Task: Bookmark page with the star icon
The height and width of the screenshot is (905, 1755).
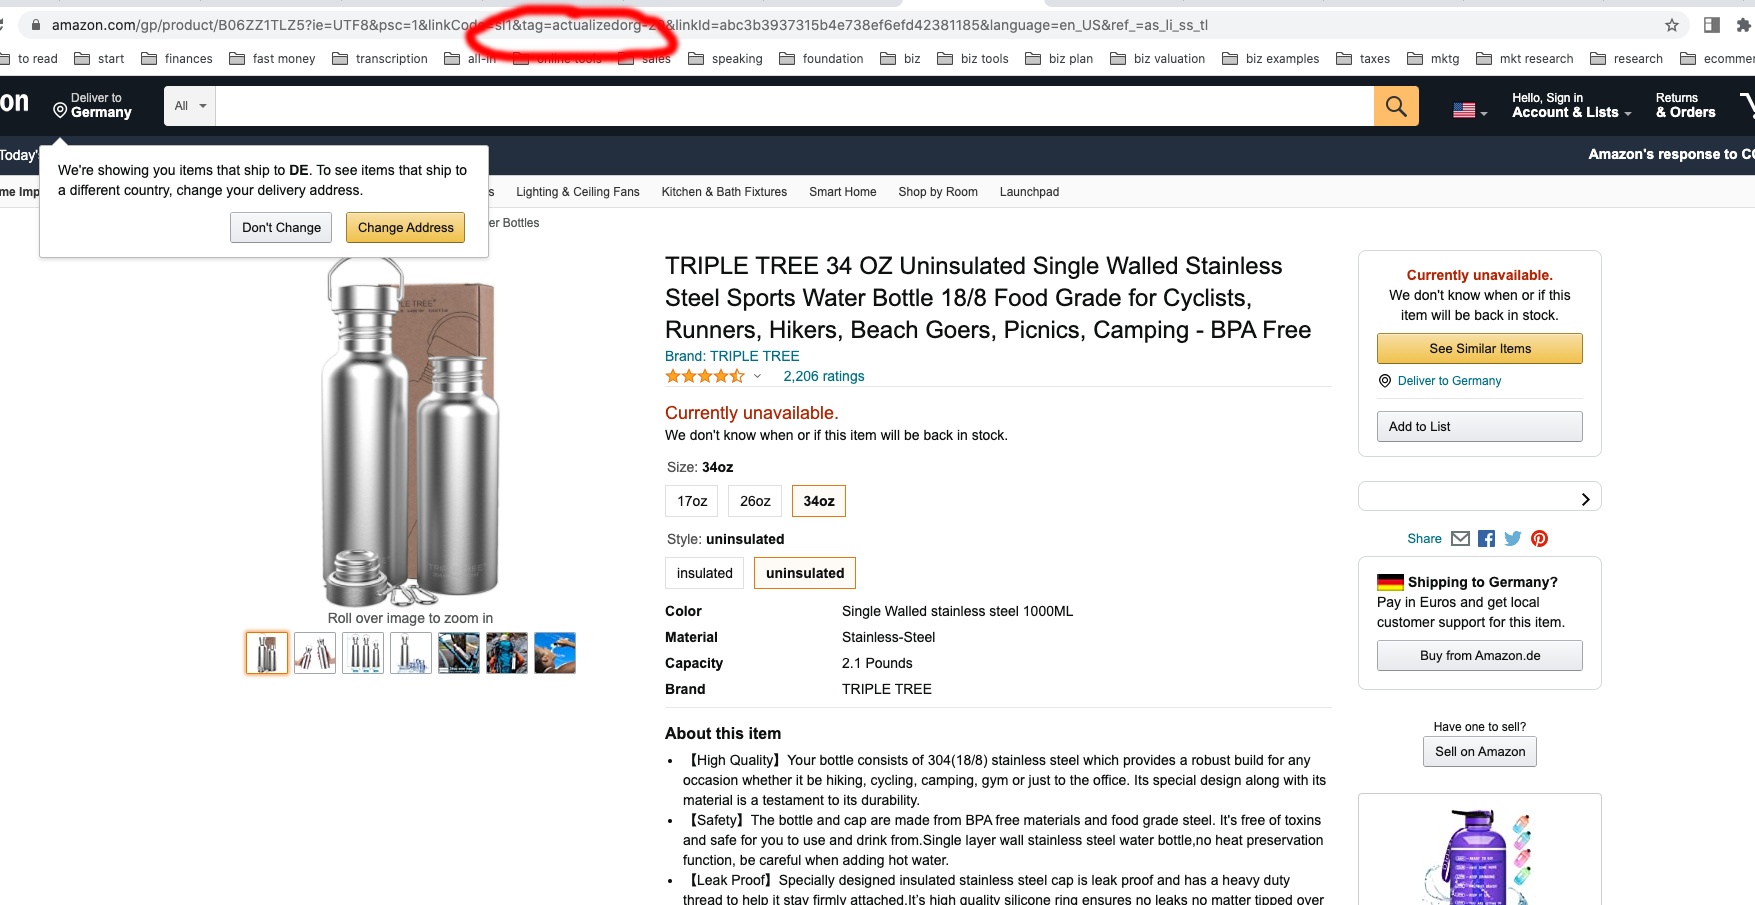Action: point(1672,25)
